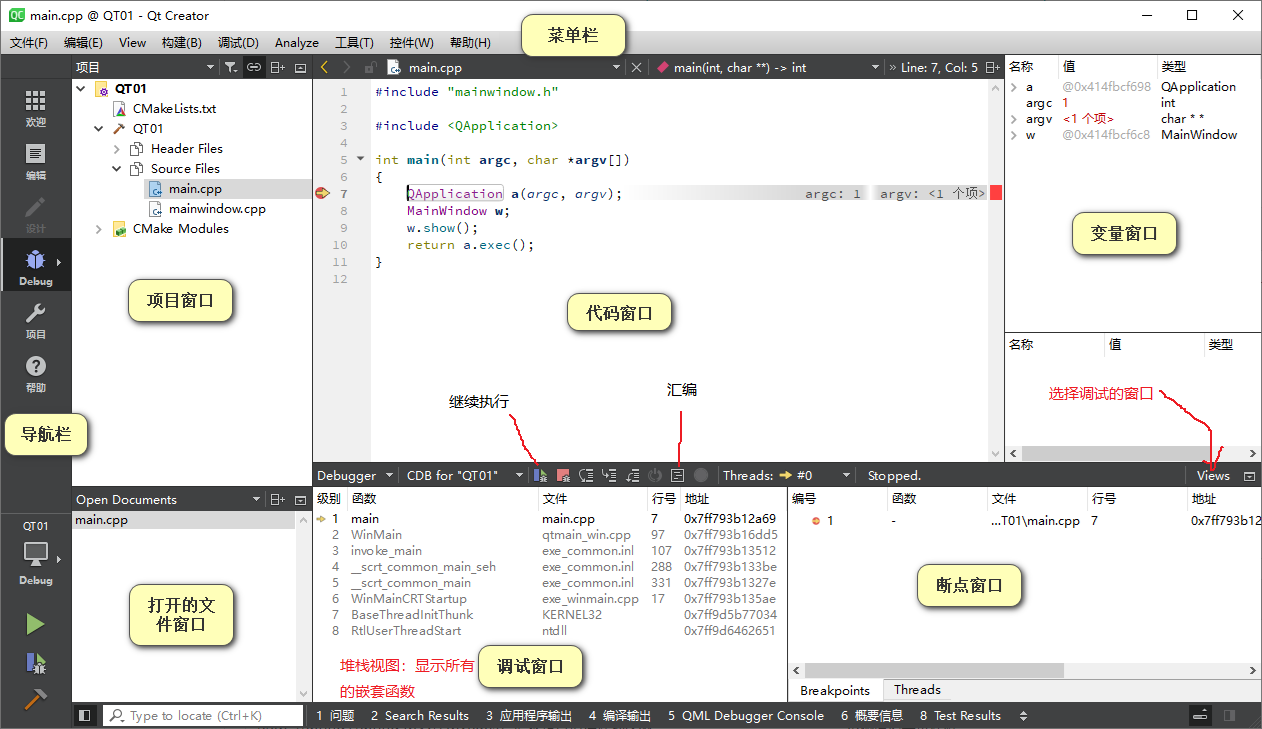Open the Analyze menu
The image size is (1262, 729).
[297, 43]
